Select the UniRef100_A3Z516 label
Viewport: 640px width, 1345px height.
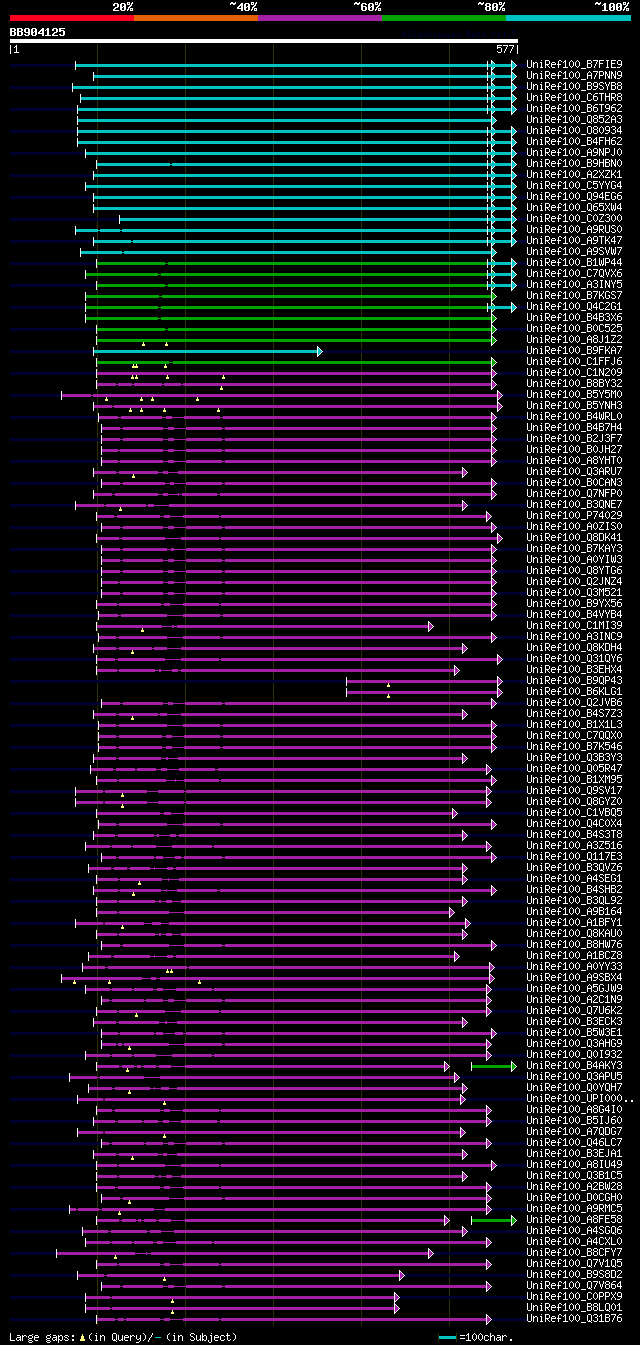pos(574,845)
